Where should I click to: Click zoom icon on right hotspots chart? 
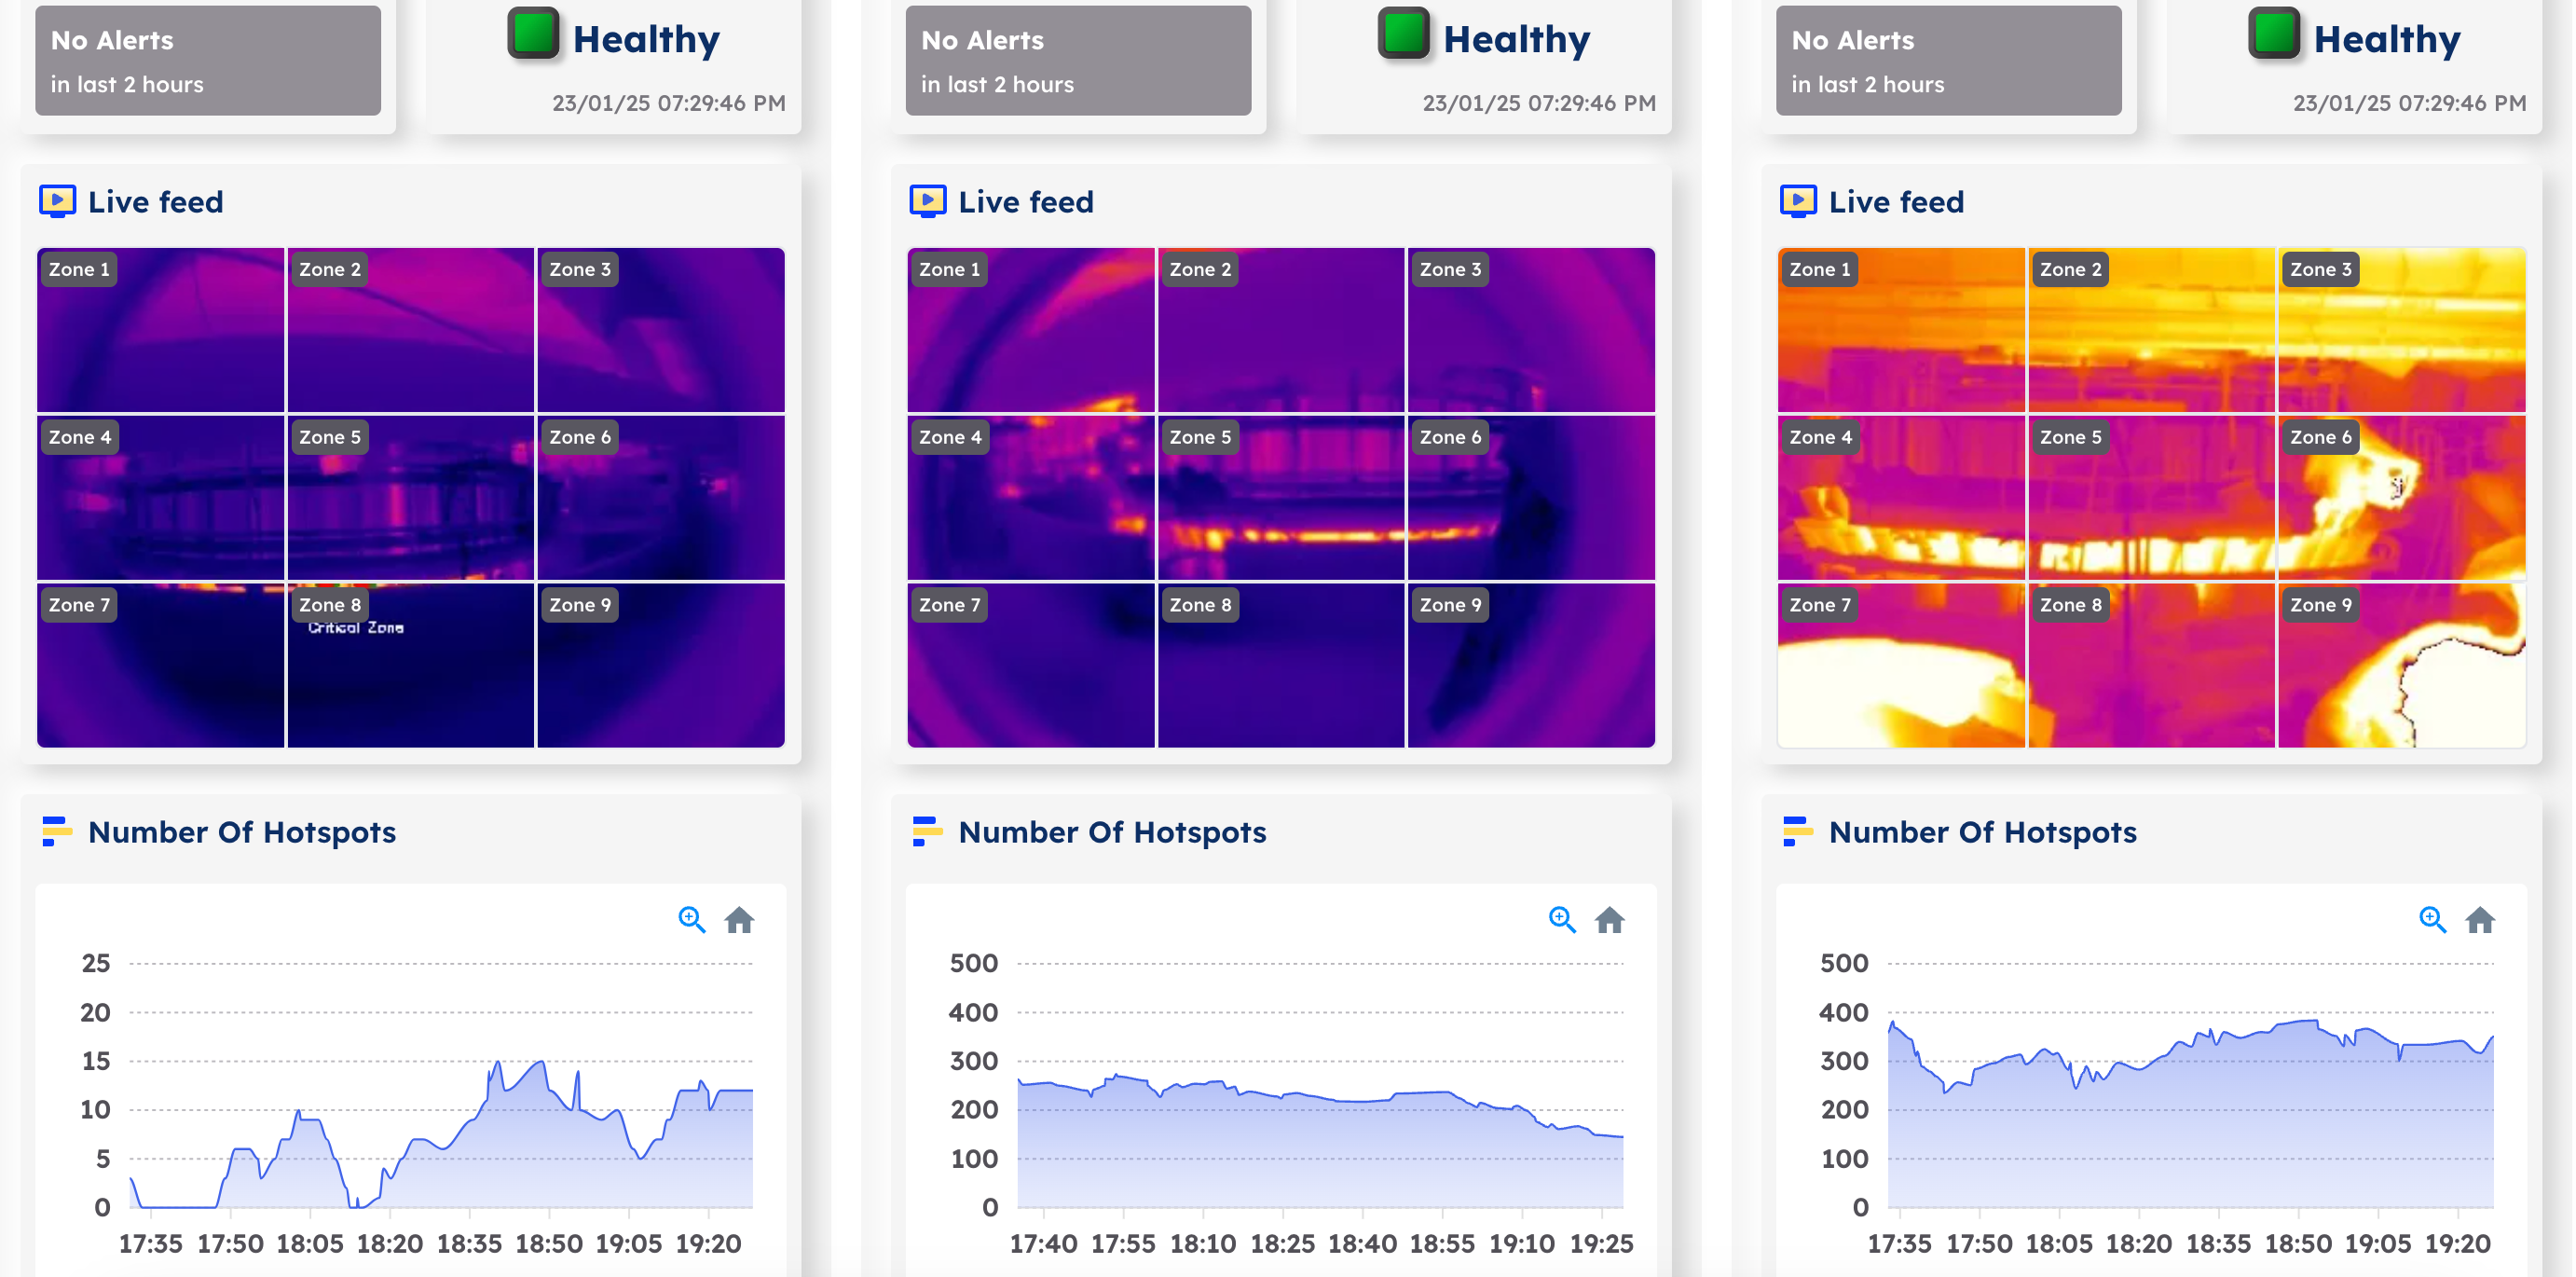coord(2431,919)
